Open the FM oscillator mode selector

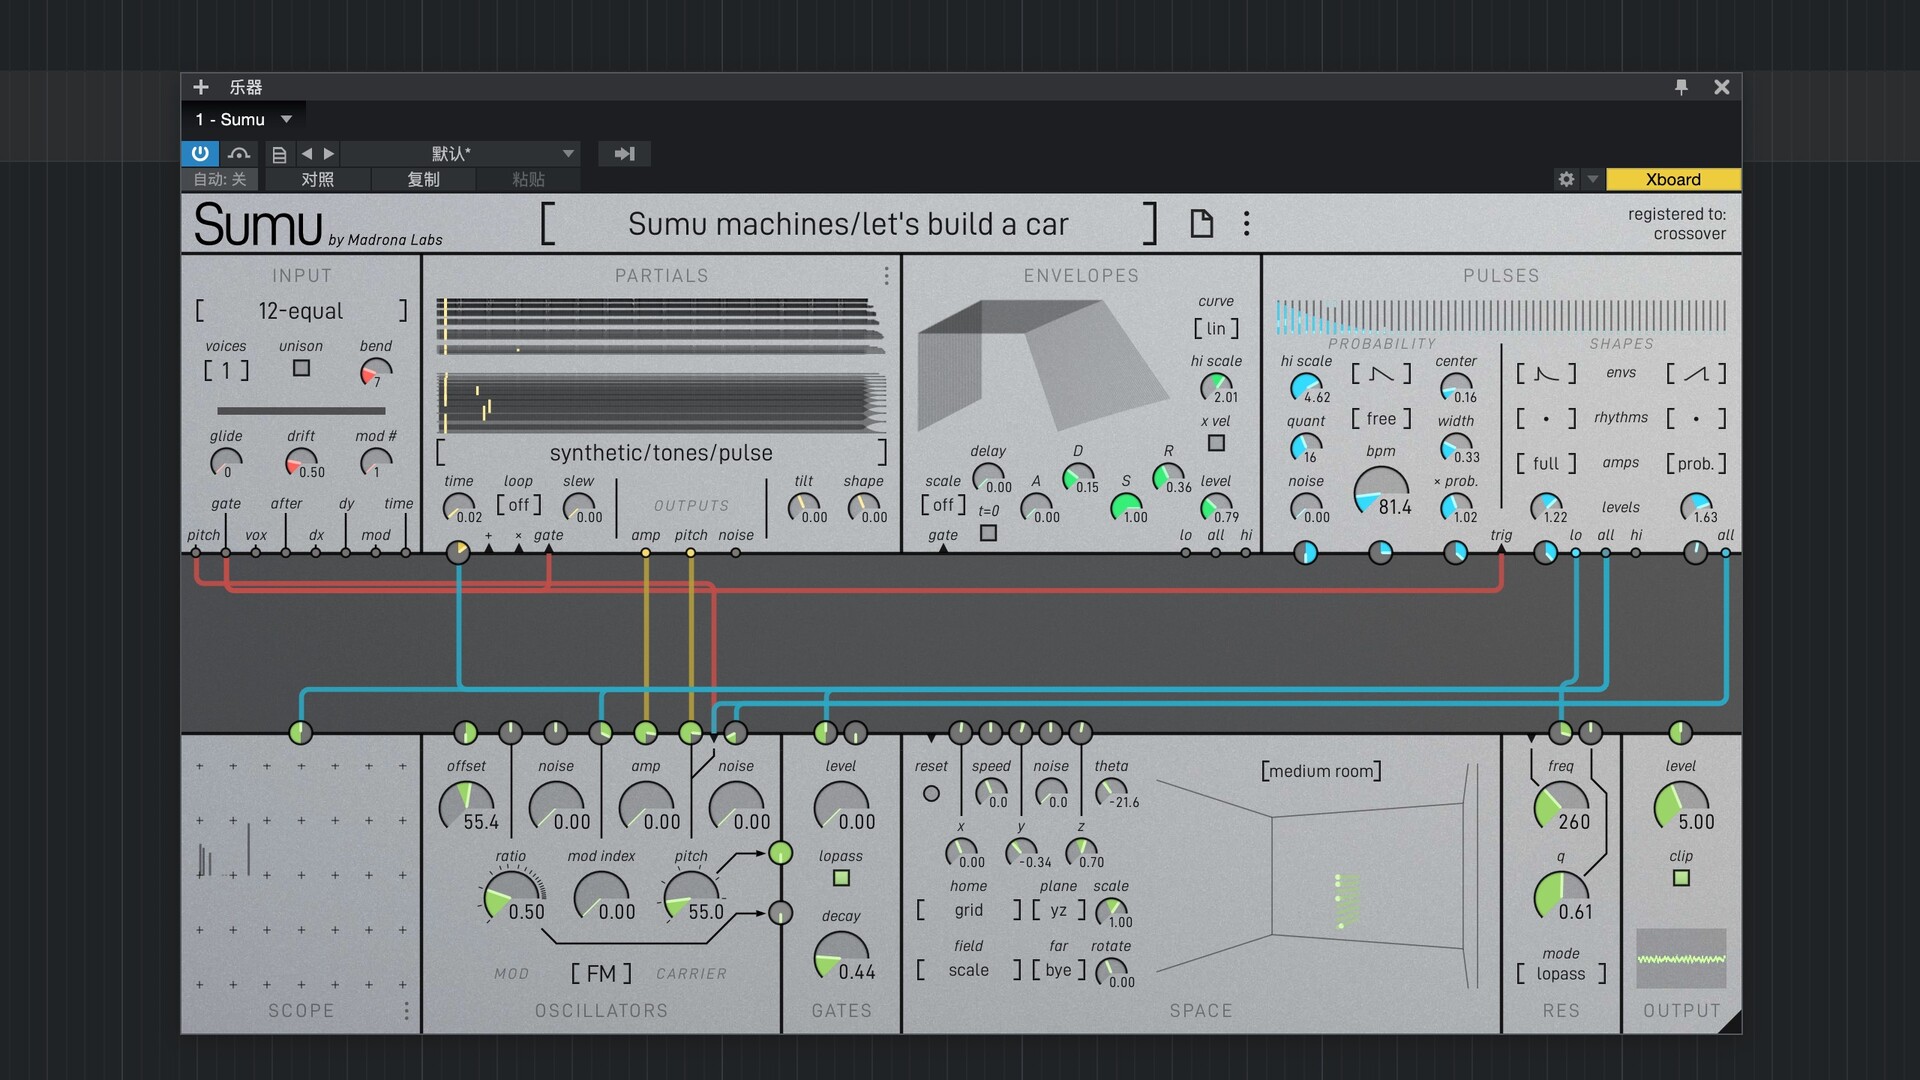pyautogui.click(x=601, y=974)
